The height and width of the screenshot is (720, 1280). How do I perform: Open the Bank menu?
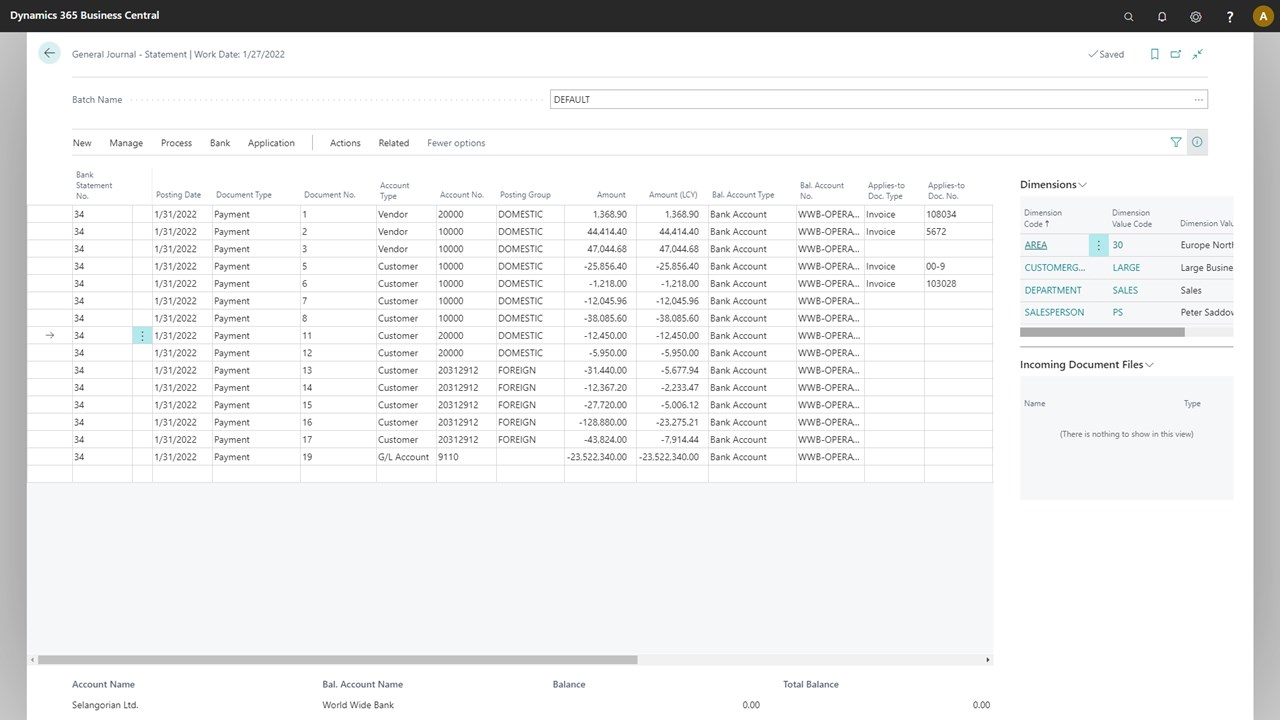[x=220, y=143]
